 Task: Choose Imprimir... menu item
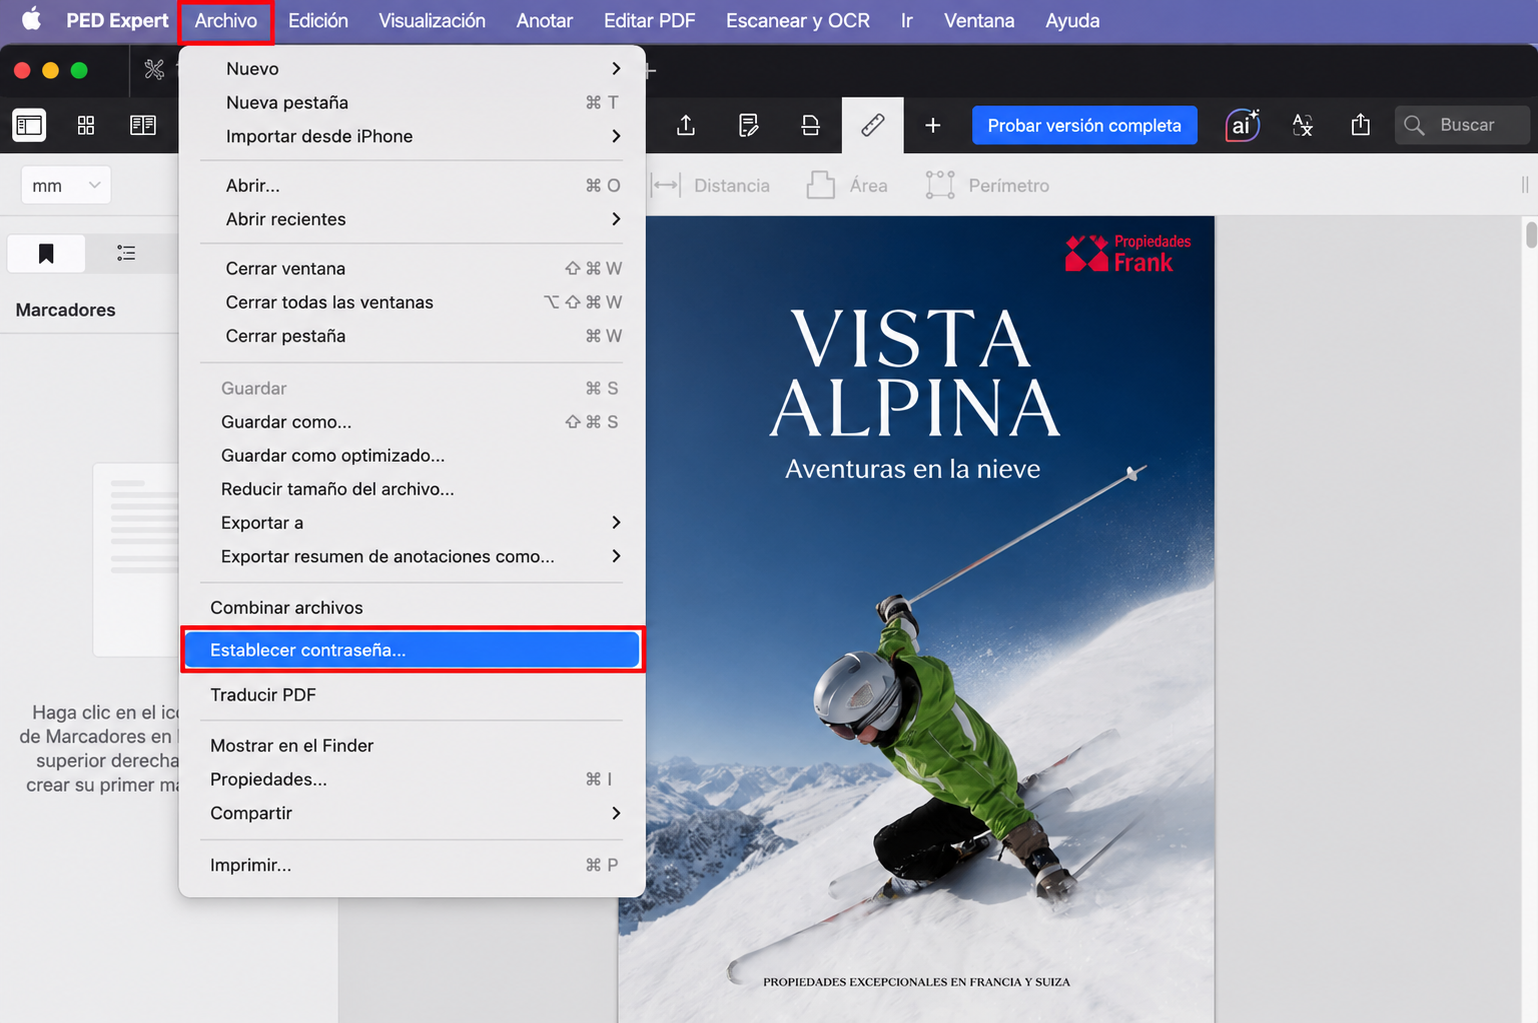click(x=411, y=865)
